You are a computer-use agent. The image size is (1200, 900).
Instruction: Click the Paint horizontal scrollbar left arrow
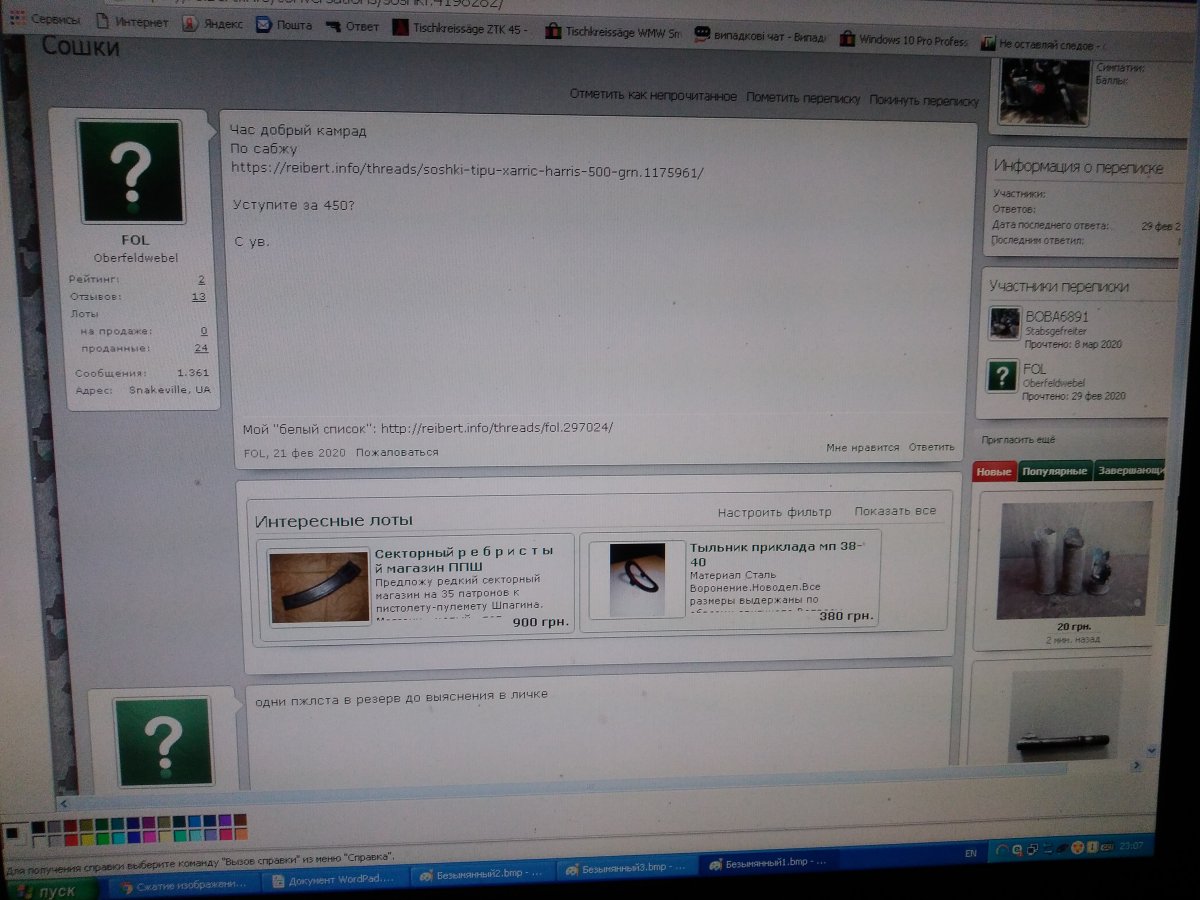[65, 803]
